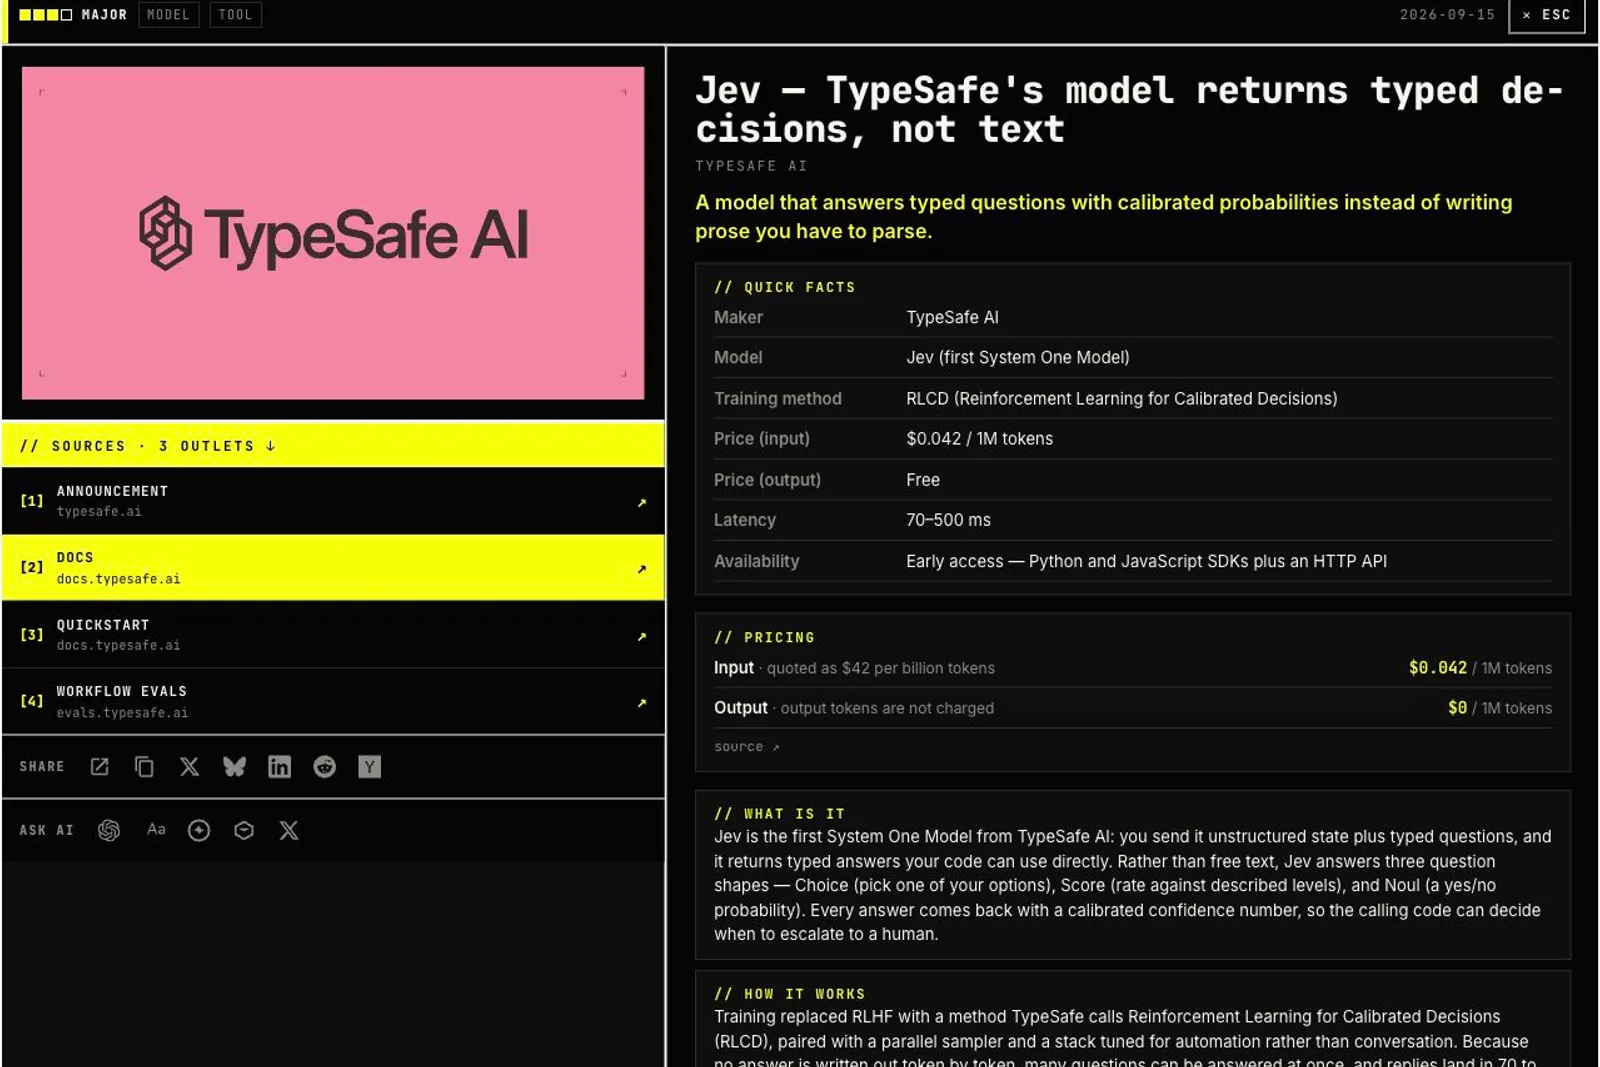Click the HOW IT WORKS section heading
Viewport: 1600px width, 1067px height.
point(789,994)
